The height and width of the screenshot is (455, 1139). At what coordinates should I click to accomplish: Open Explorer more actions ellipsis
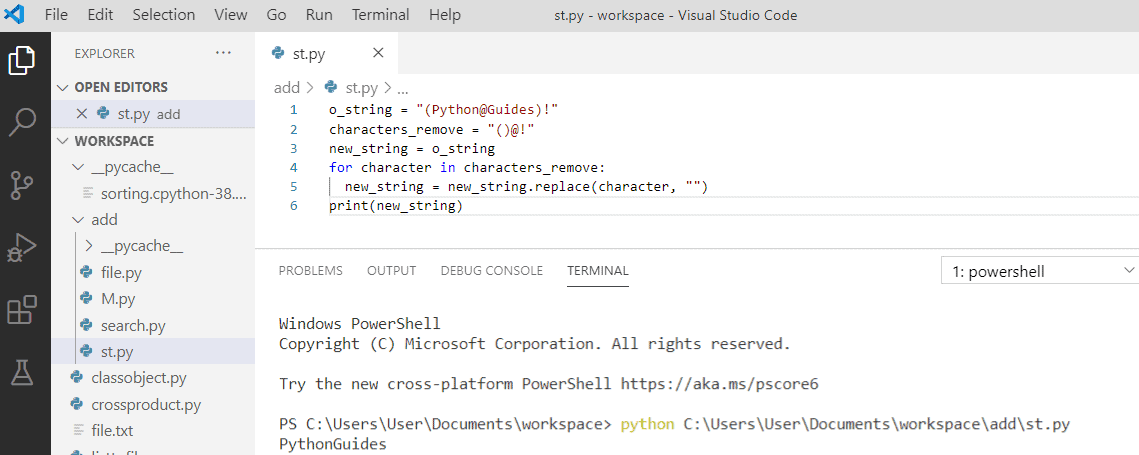(x=224, y=53)
